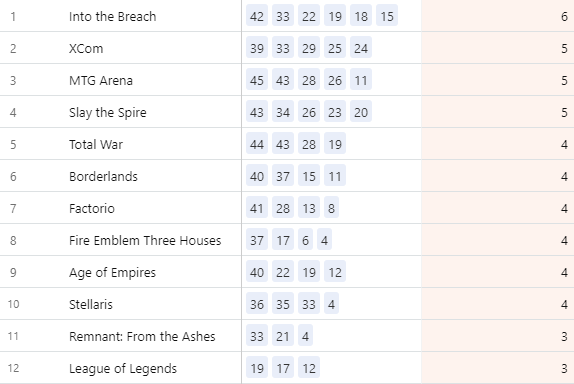Click chip 37 in the Borderlands row
574x384 pixels.
[x=283, y=176]
